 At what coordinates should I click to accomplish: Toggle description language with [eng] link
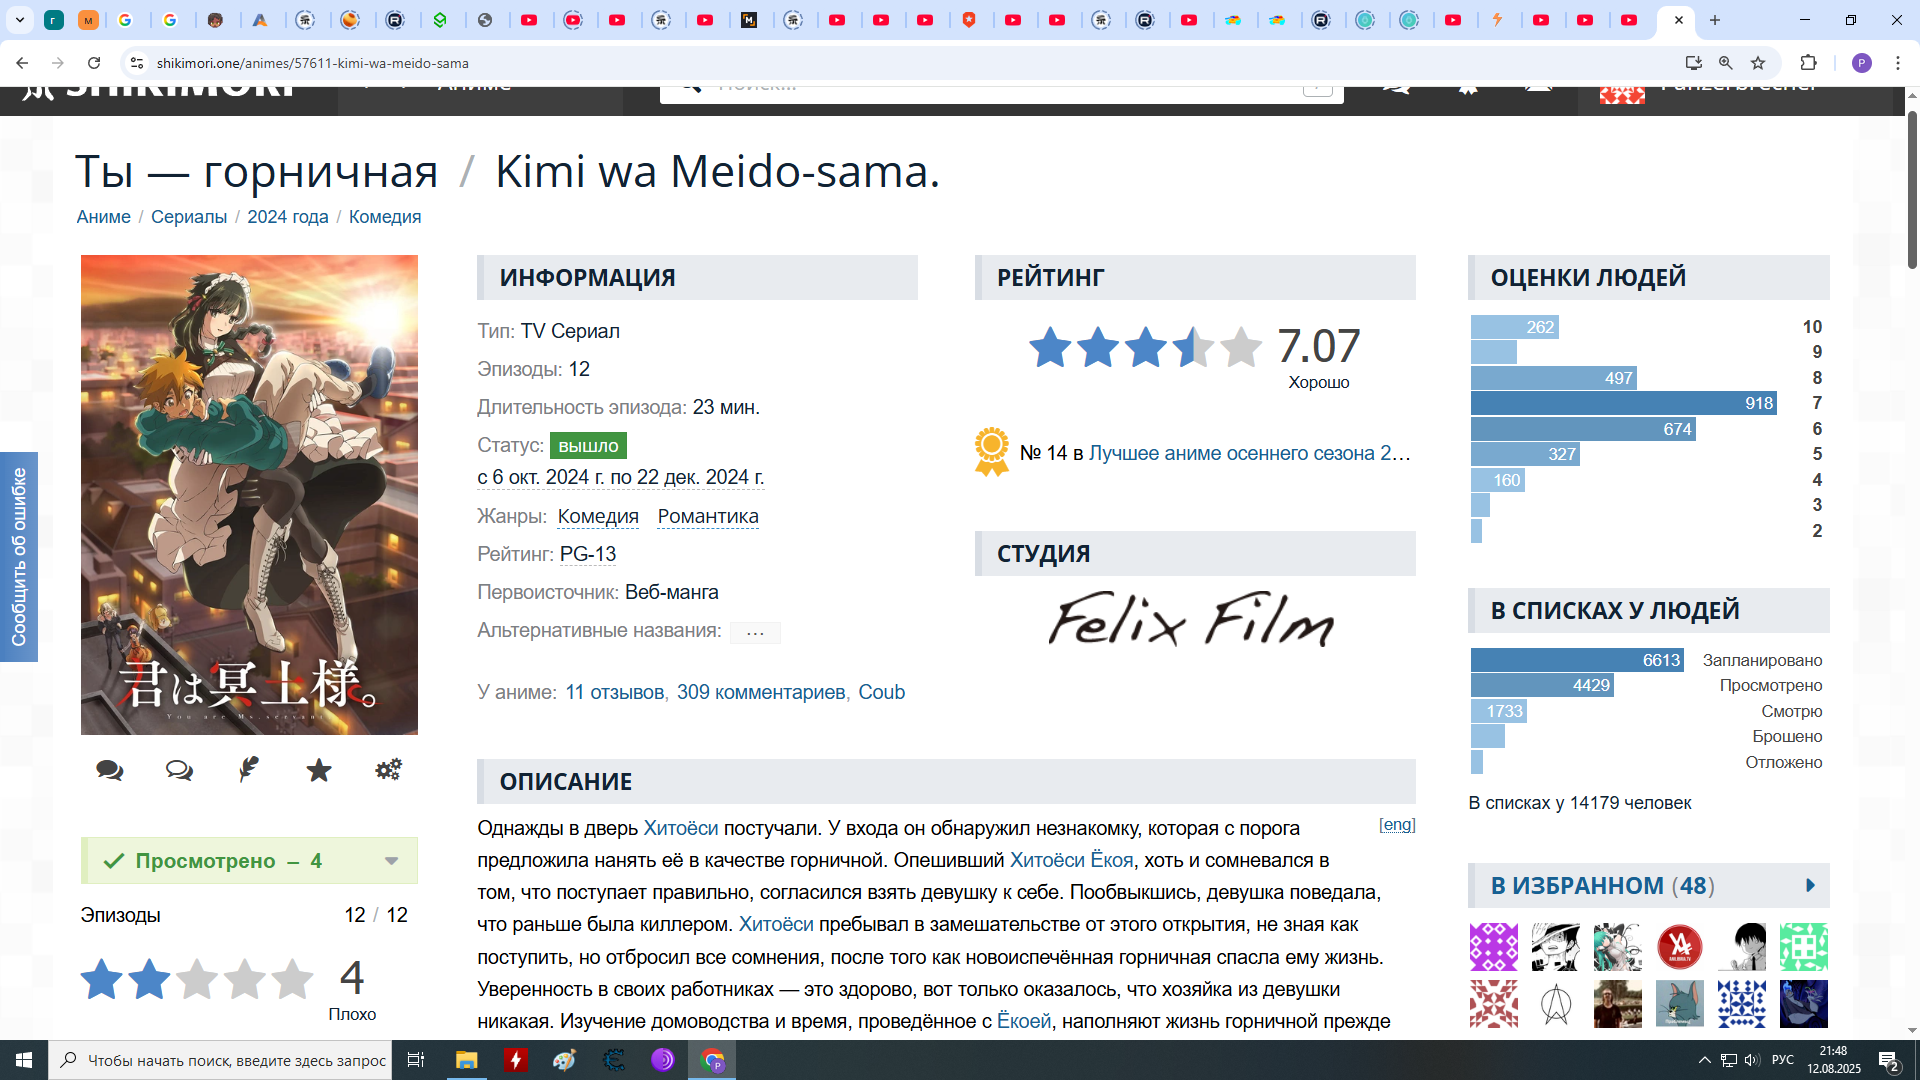pyautogui.click(x=1397, y=824)
